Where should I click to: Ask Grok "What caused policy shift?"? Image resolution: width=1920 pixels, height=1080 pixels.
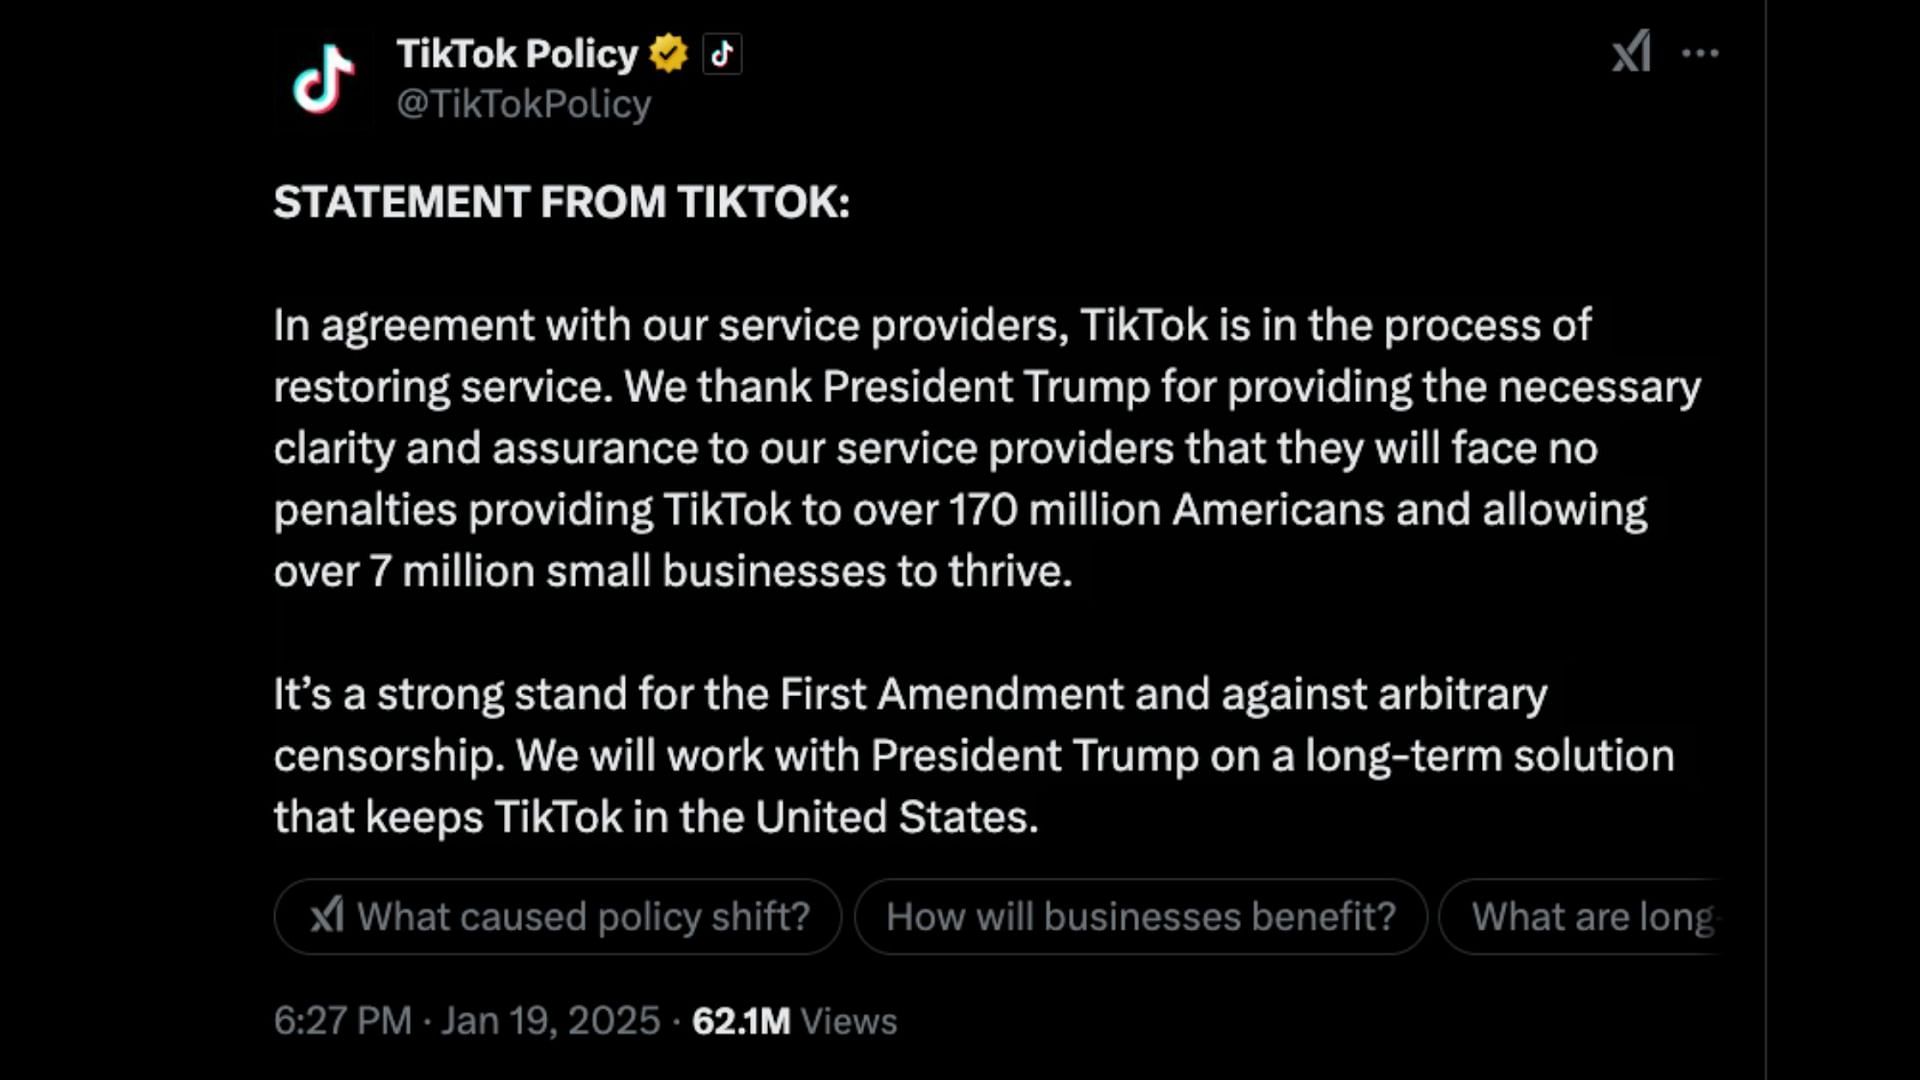[x=558, y=916]
